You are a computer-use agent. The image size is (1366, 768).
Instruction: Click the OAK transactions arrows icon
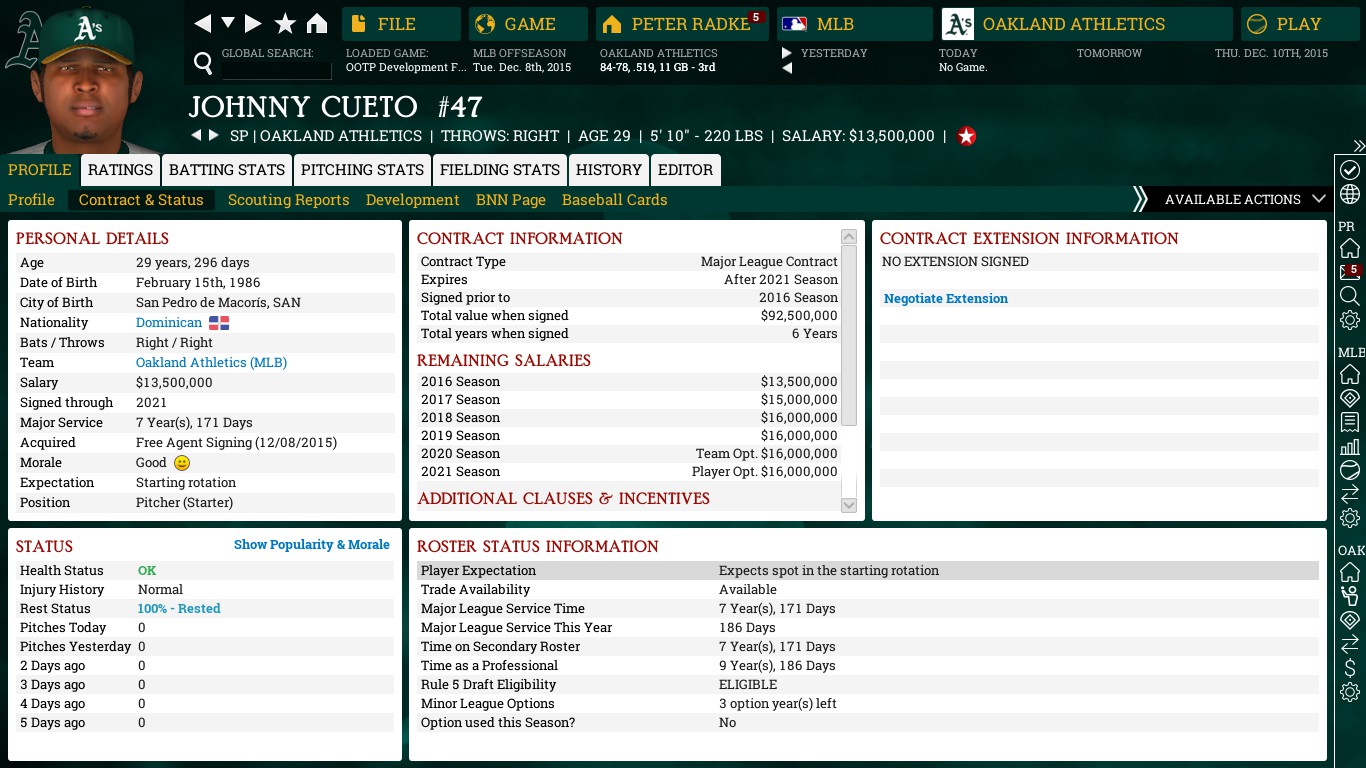pyautogui.click(x=1349, y=644)
